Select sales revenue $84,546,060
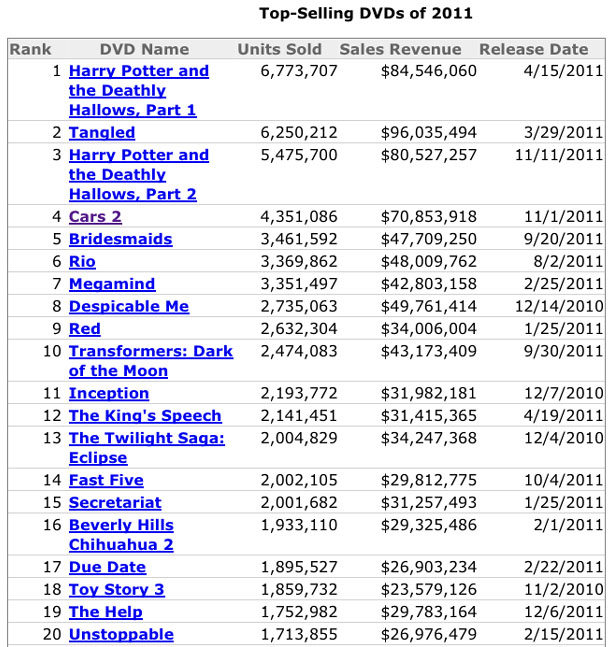Screen dimensions: 616x647 click(x=429, y=71)
